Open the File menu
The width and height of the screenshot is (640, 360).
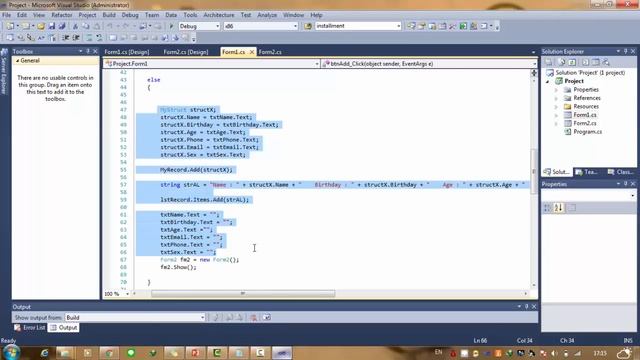pyautogui.click(x=7, y=15)
